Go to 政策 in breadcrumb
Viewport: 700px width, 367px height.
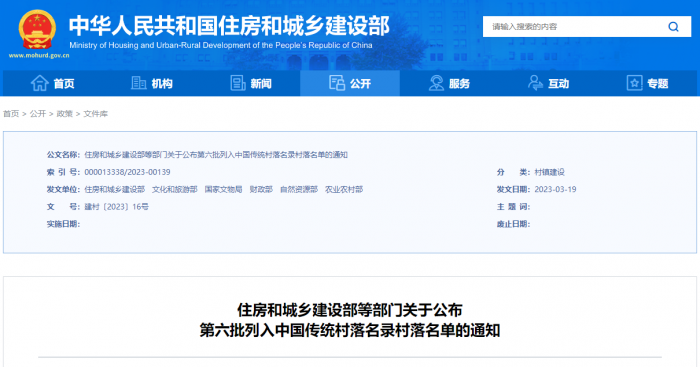coord(65,114)
